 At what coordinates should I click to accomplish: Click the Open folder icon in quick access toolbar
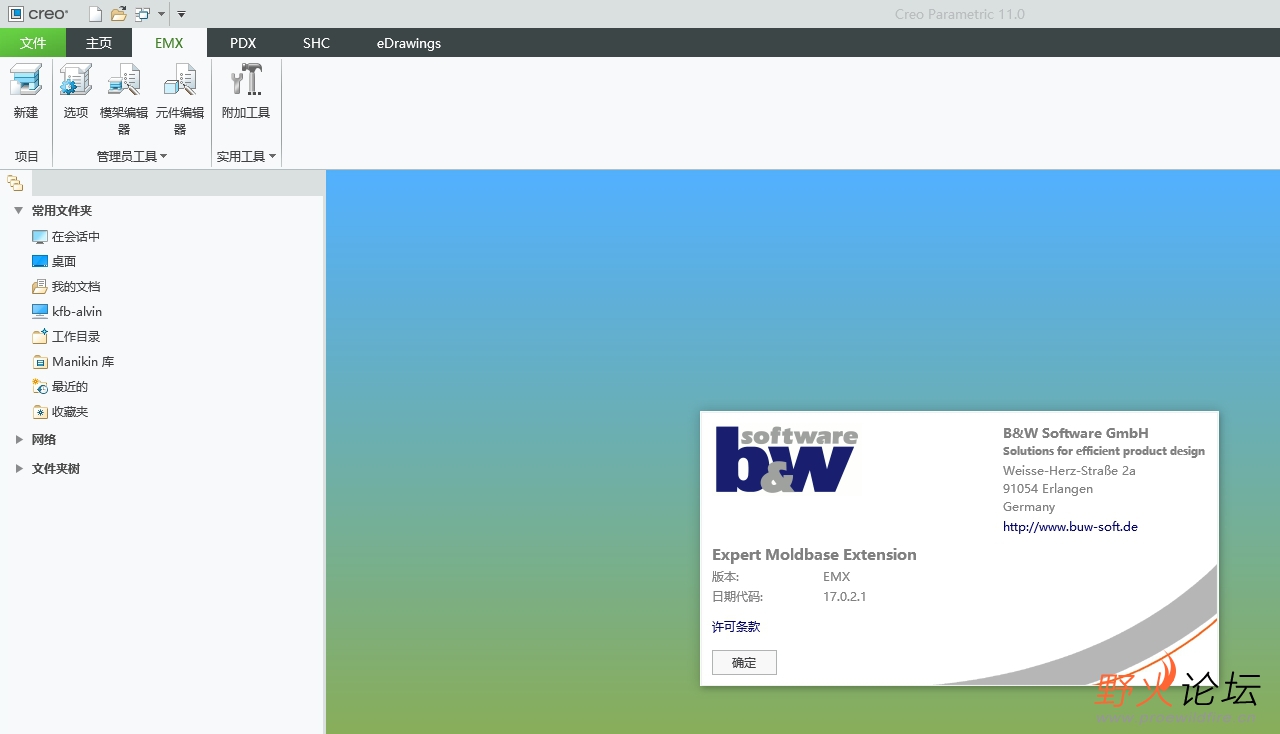pyautogui.click(x=119, y=14)
